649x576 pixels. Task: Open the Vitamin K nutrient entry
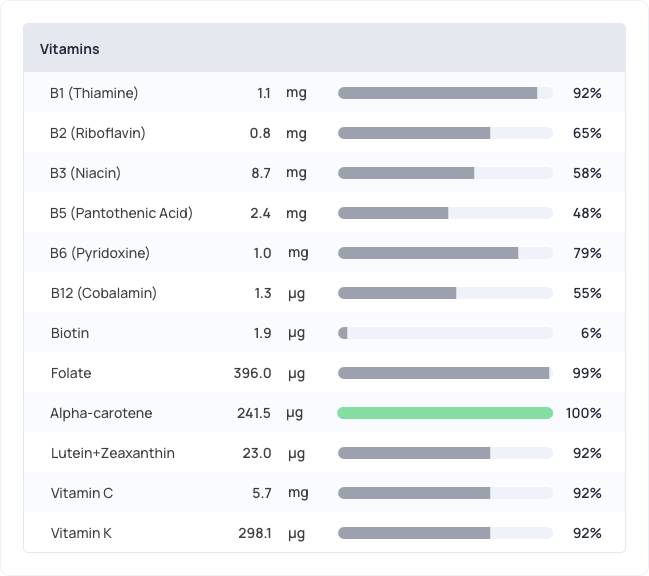tap(81, 533)
